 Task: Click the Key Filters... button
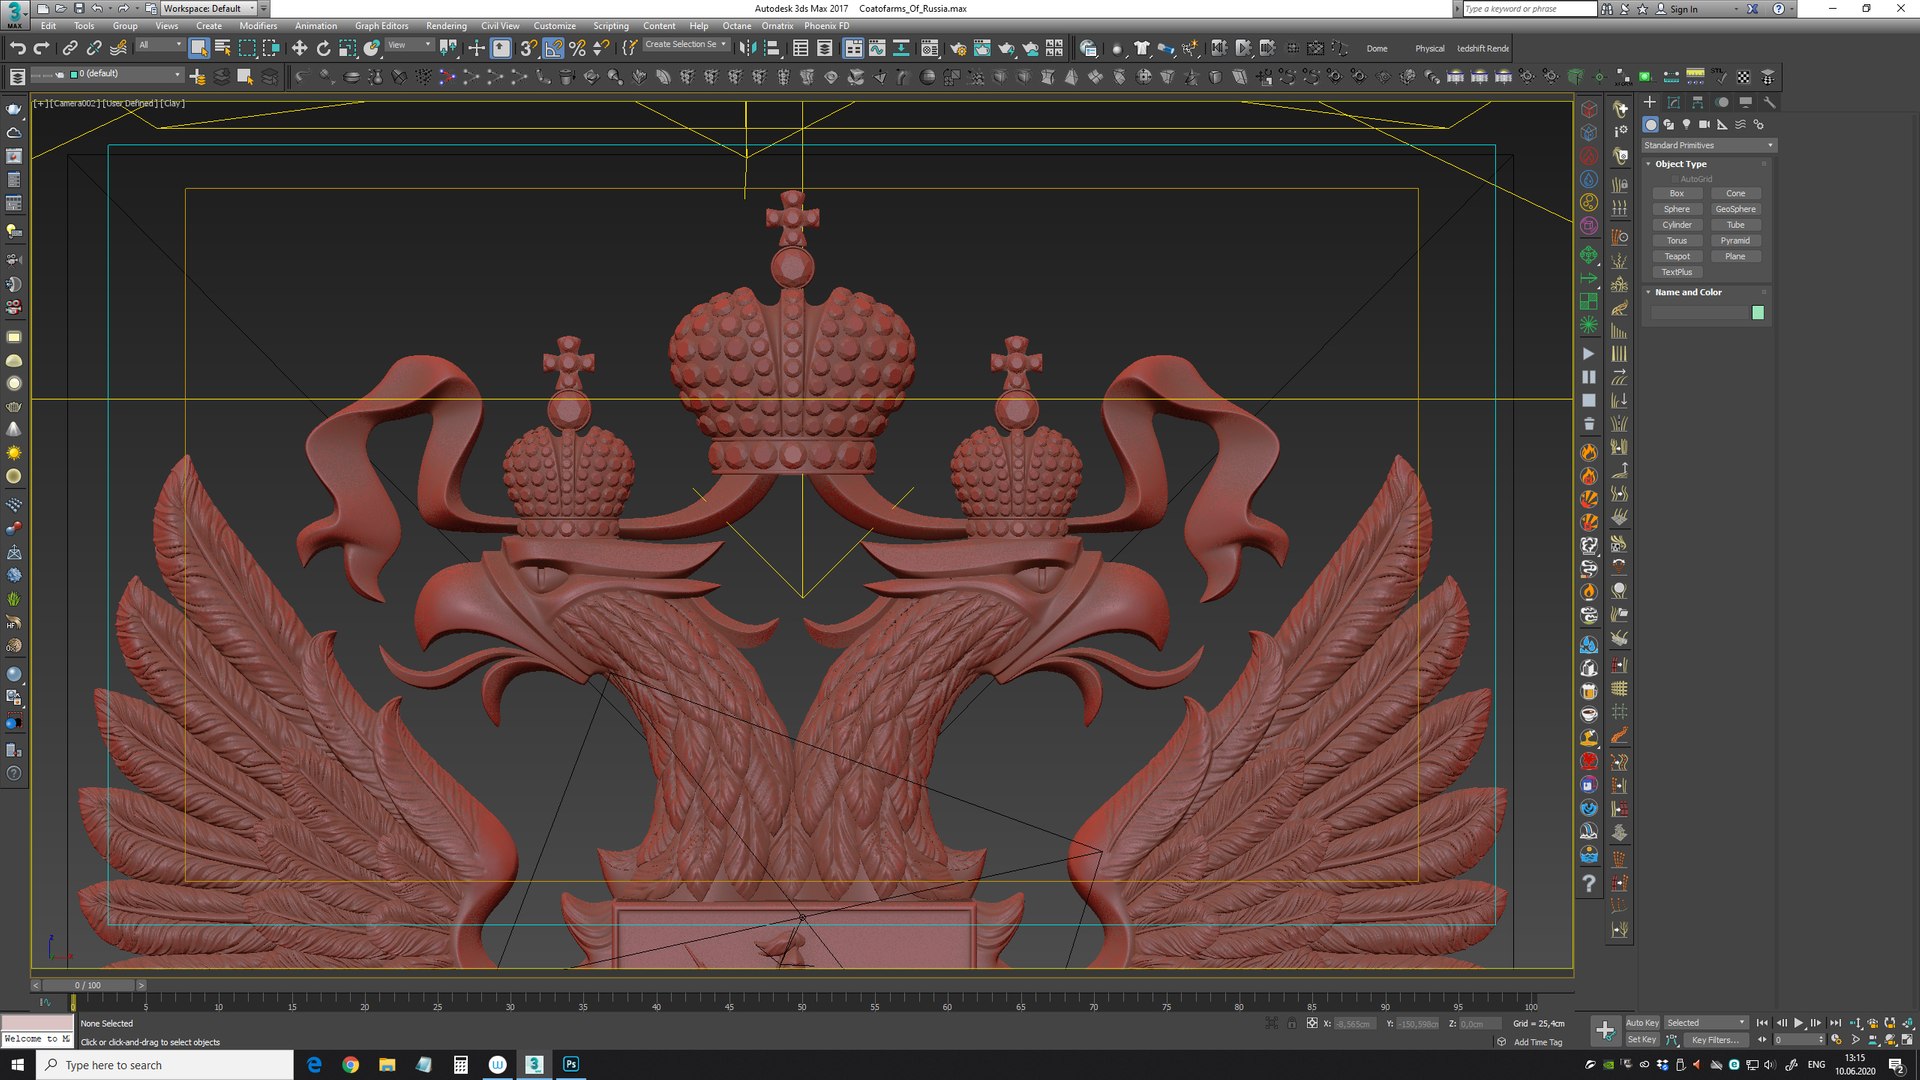click(1715, 1040)
